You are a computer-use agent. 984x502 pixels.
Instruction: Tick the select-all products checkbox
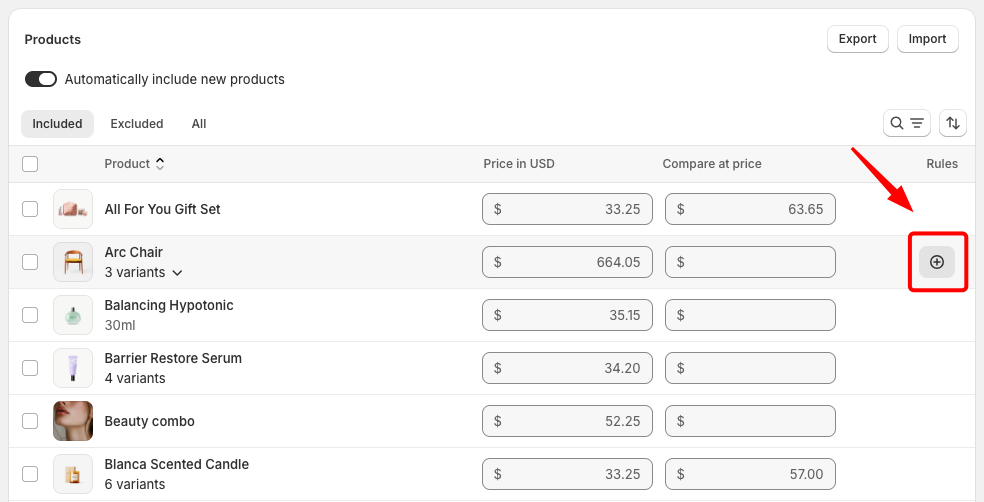30,164
